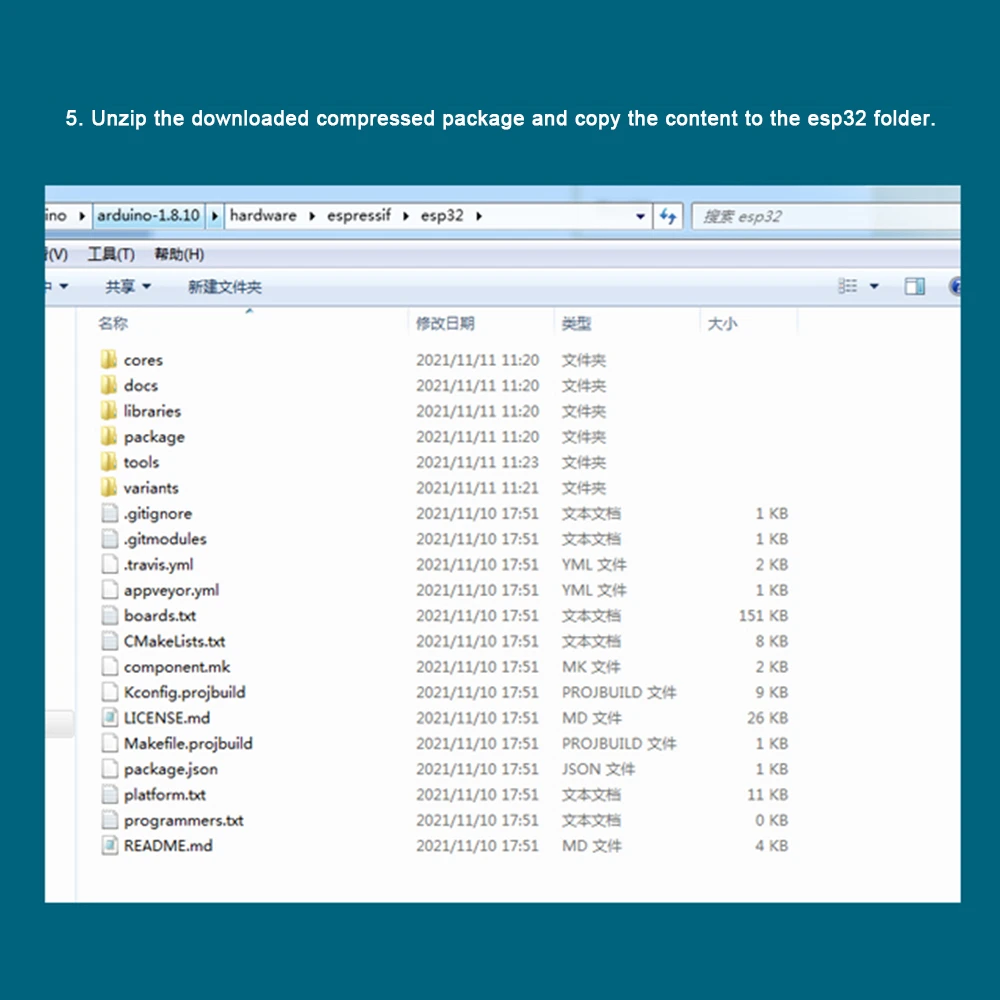Select the libraries folder icon
This screenshot has width=1000, height=1000.
[x=109, y=411]
